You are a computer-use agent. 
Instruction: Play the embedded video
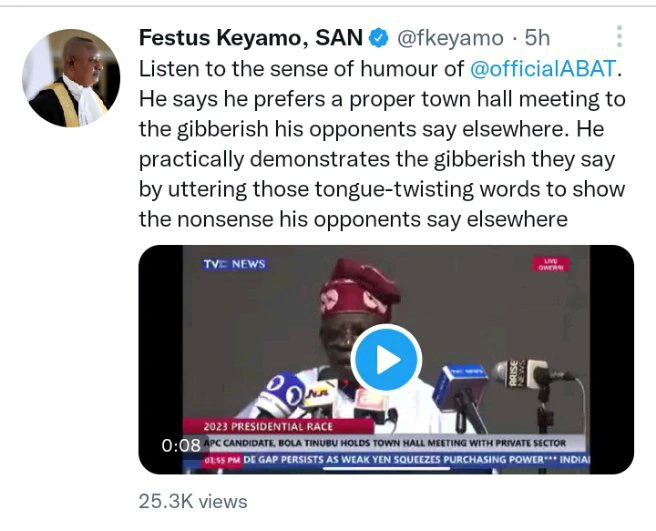click(x=386, y=359)
